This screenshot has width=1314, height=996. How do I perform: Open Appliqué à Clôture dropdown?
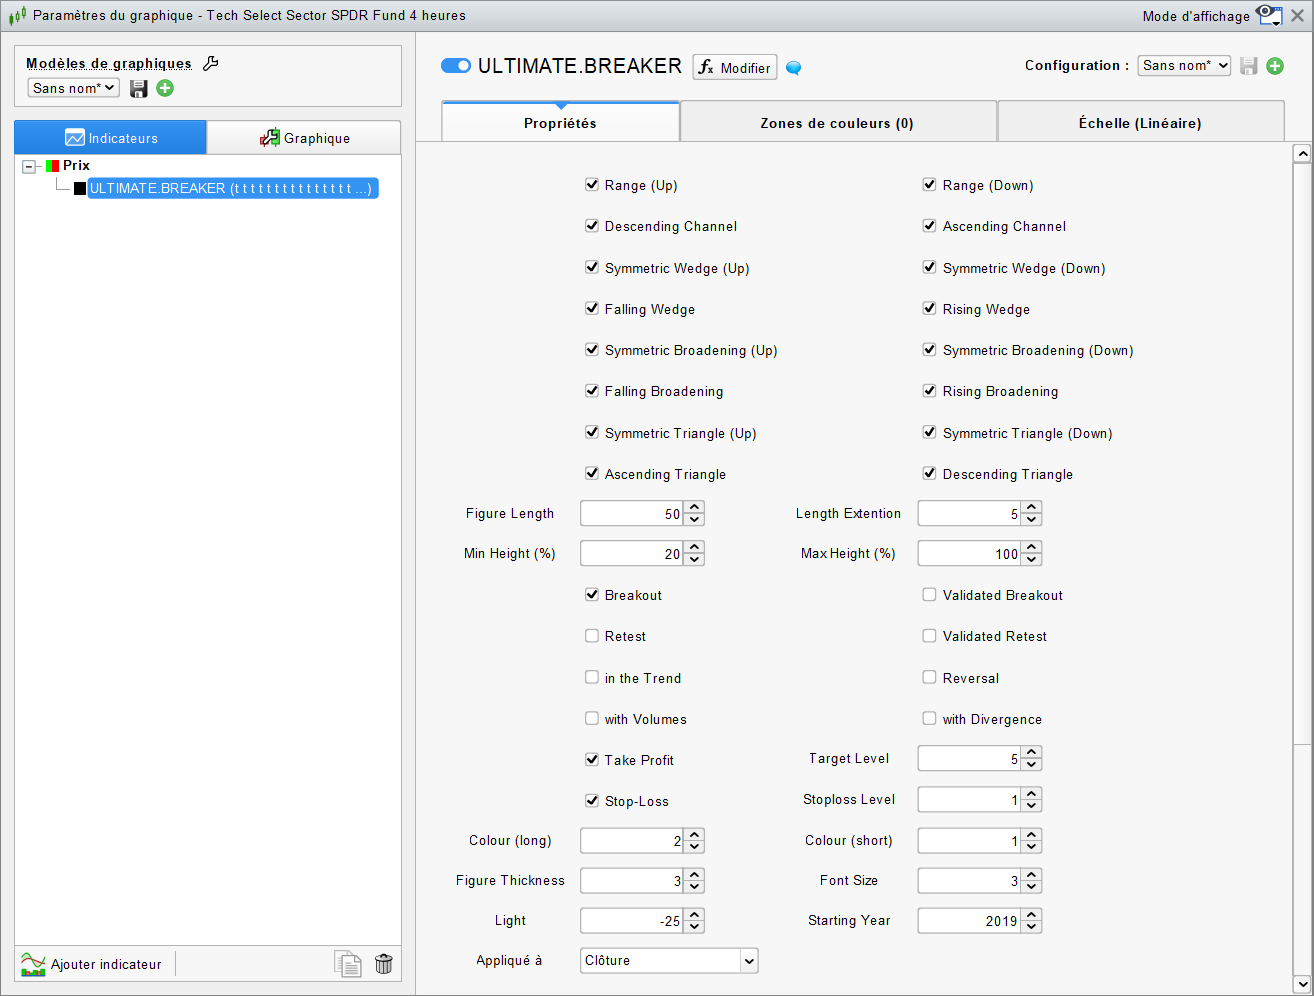(669, 960)
